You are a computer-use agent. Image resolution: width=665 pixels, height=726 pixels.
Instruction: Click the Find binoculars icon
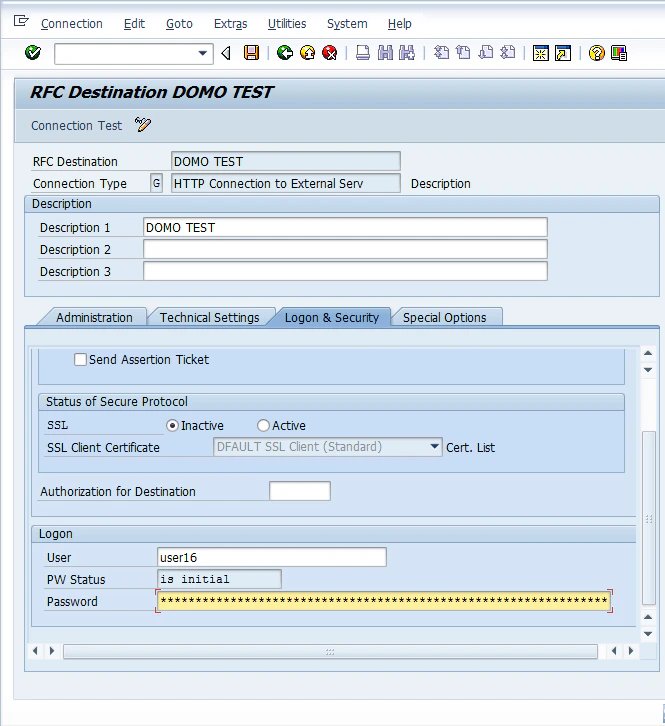coord(385,53)
